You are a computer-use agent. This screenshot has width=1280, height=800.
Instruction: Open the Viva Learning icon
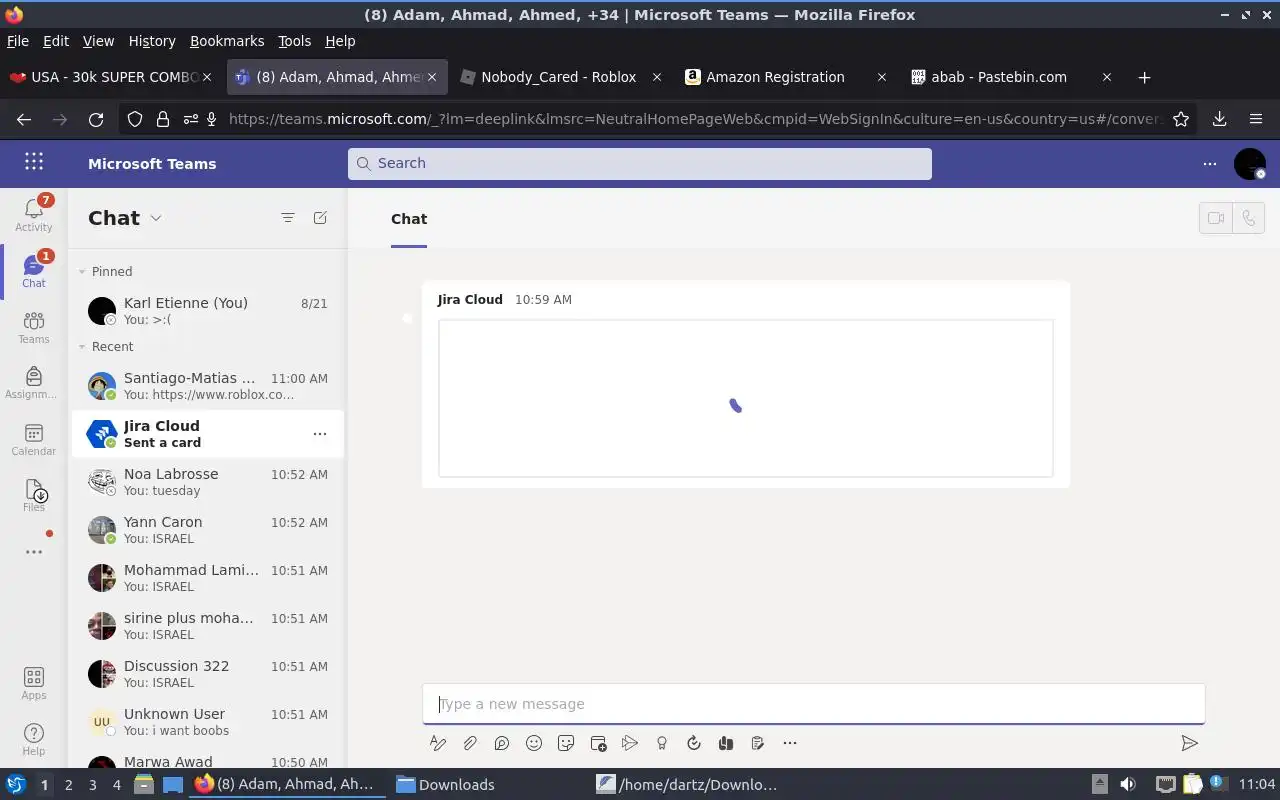[x=726, y=743]
